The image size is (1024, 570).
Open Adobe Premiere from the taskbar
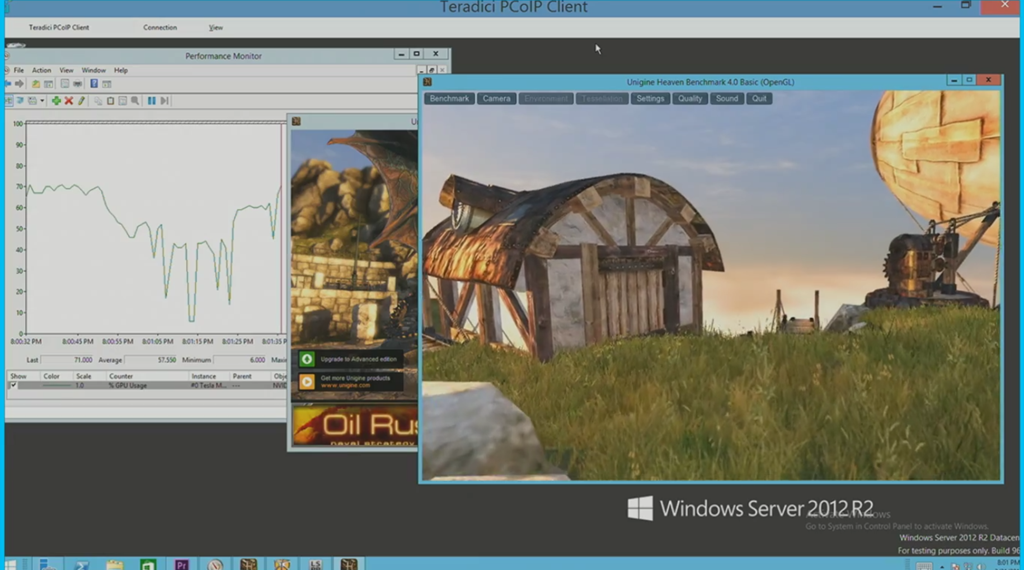pos(181,564)
